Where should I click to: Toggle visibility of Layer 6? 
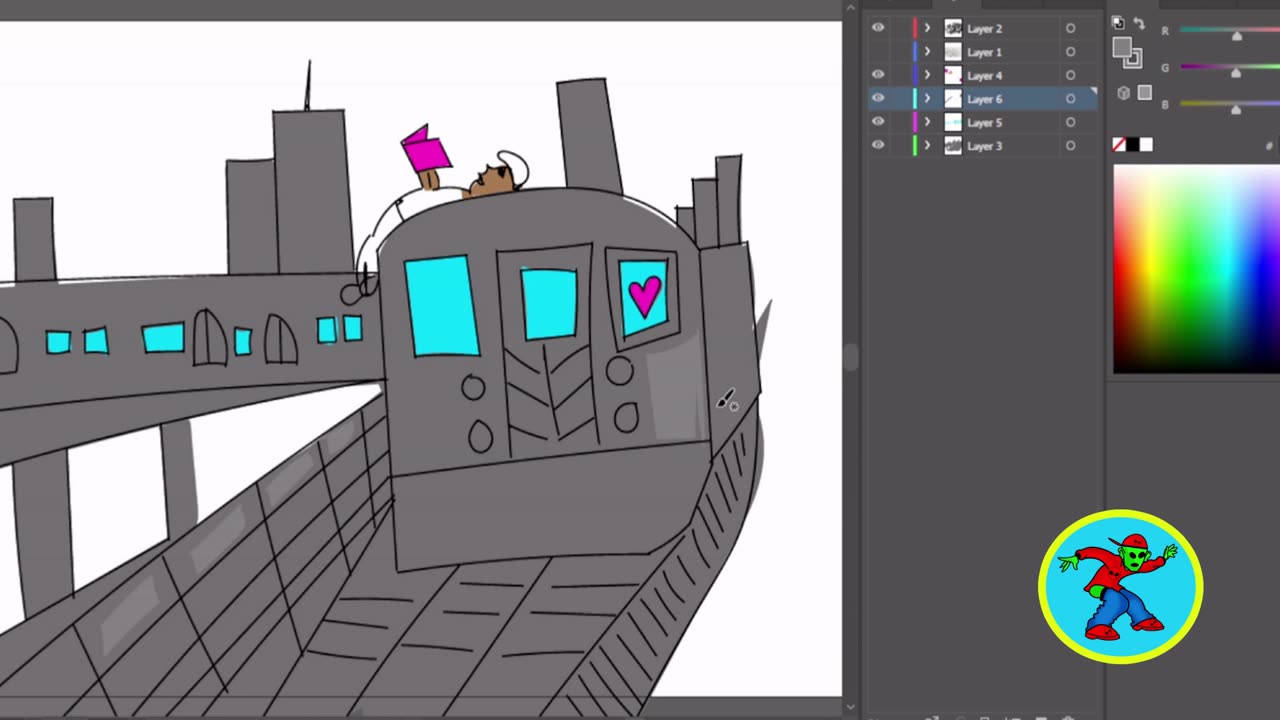pos(878,99)
